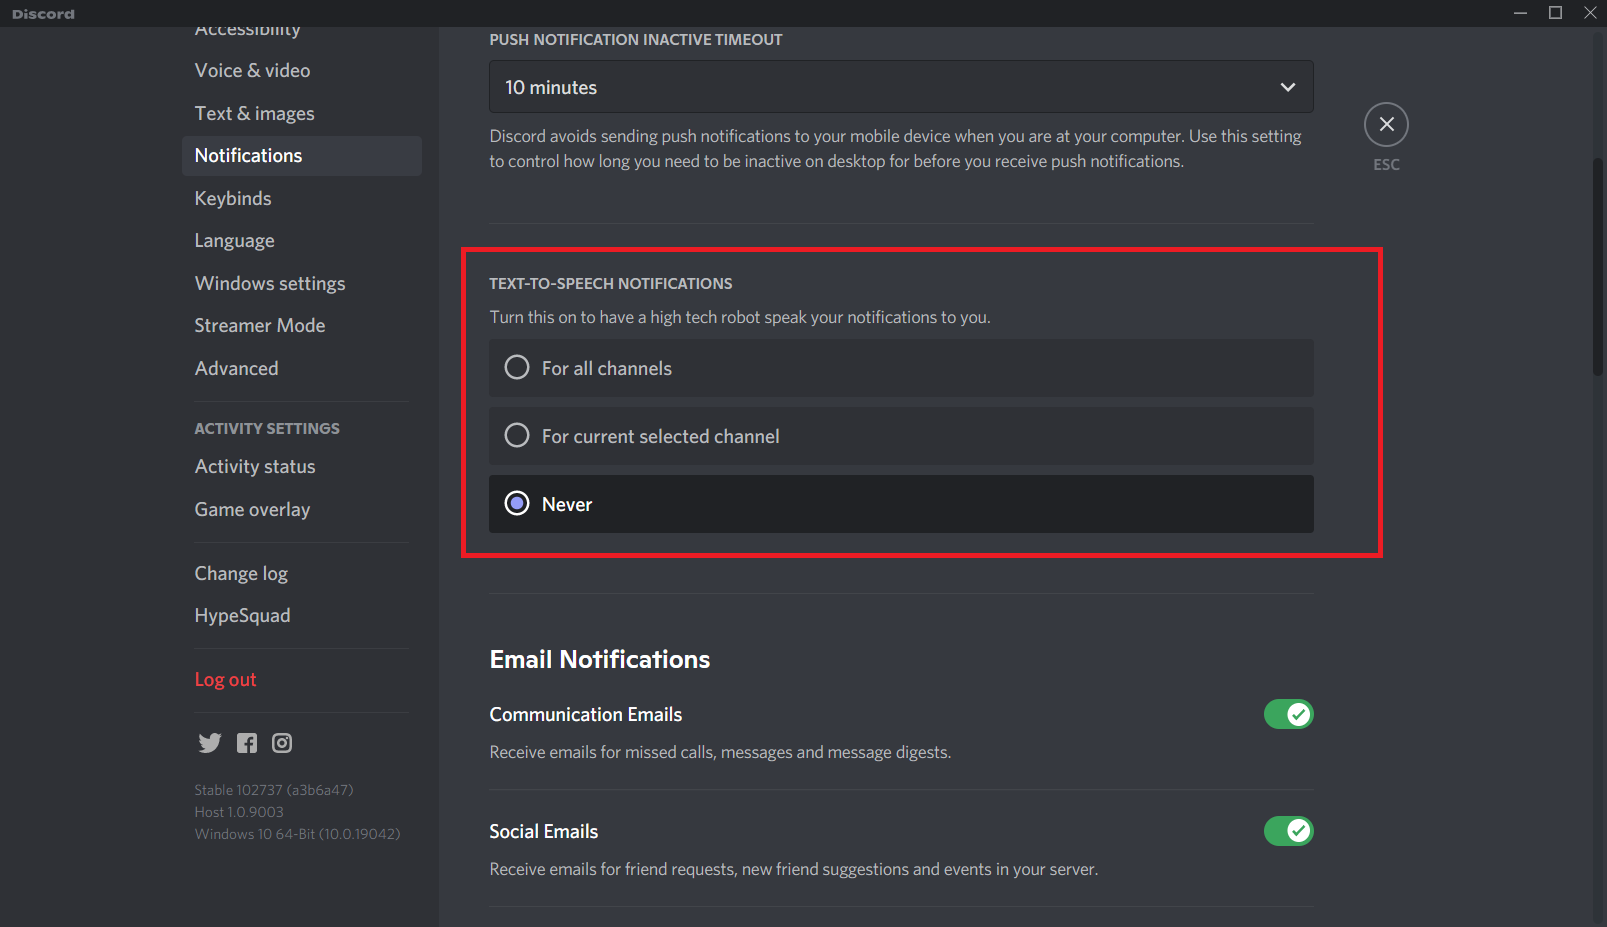View Game overlay settings
Image resolution: width=1607 pixels, height=927 pixels.
pyautogui.click(x=252, y=509)
